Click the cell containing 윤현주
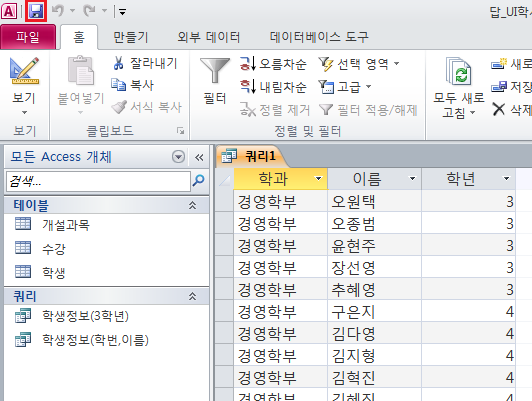The width and height of the screenshot is (532, 401). tap(375, 246)
